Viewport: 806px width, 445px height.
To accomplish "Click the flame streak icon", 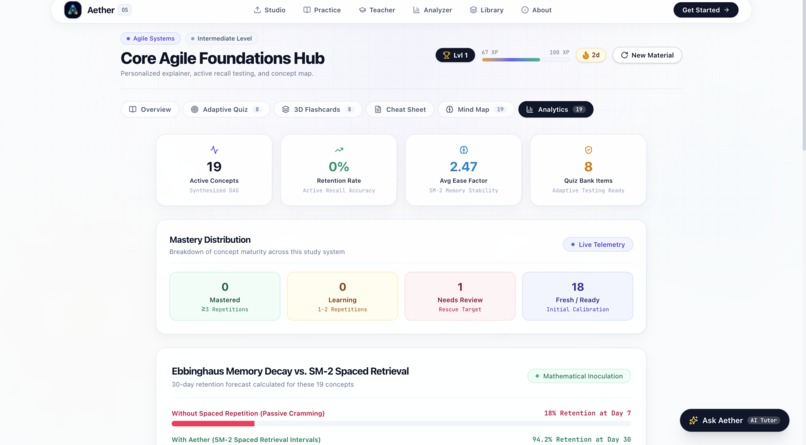I will pos(585,55).
